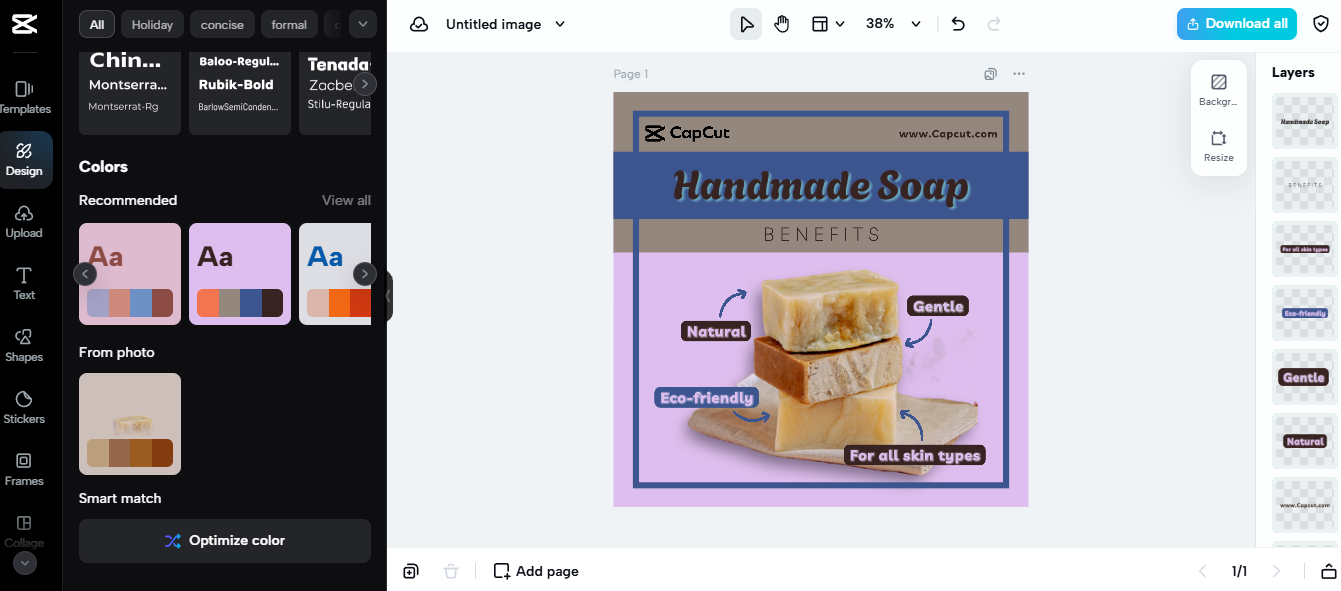Screen dimensions: 1341x591
Task: Open the layout grid options
Action: click(x=827, y=24)
